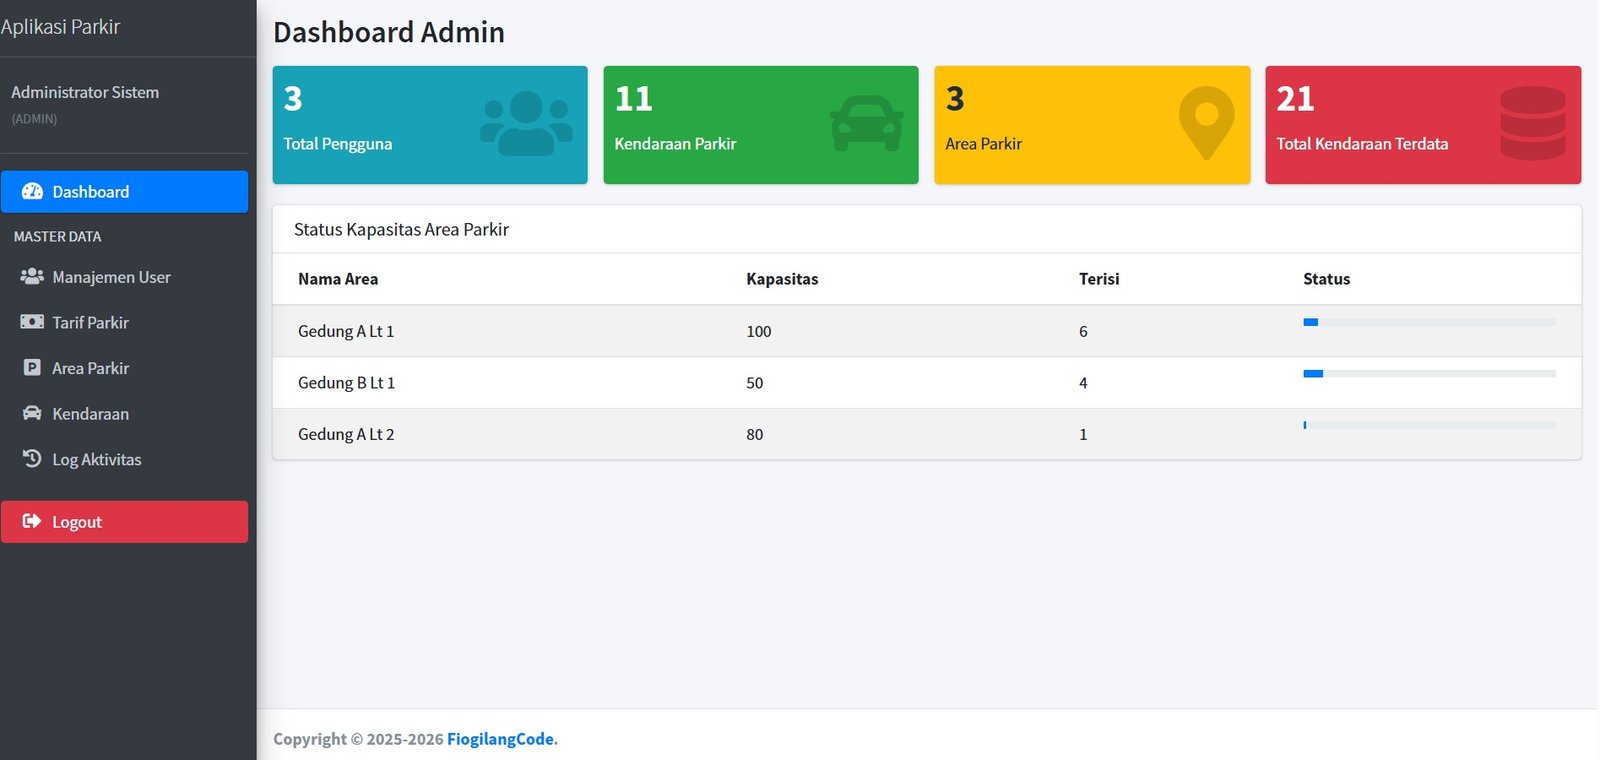
Task: Click Gedung B Lt 1 progress bar
Action: coord(1429,374)
